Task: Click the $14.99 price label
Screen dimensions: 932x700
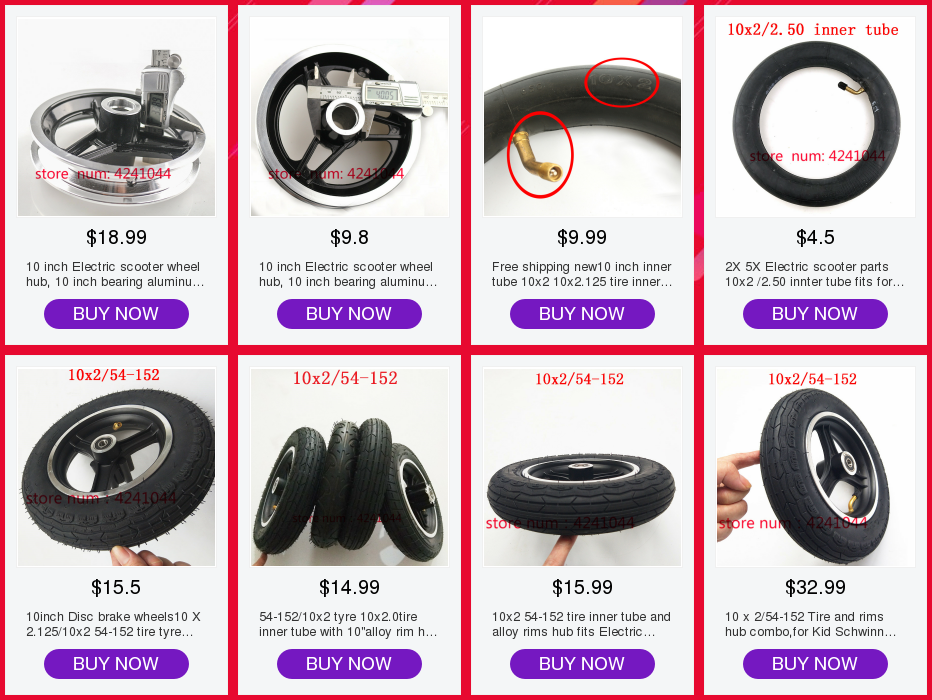Action: click(350, 587)
